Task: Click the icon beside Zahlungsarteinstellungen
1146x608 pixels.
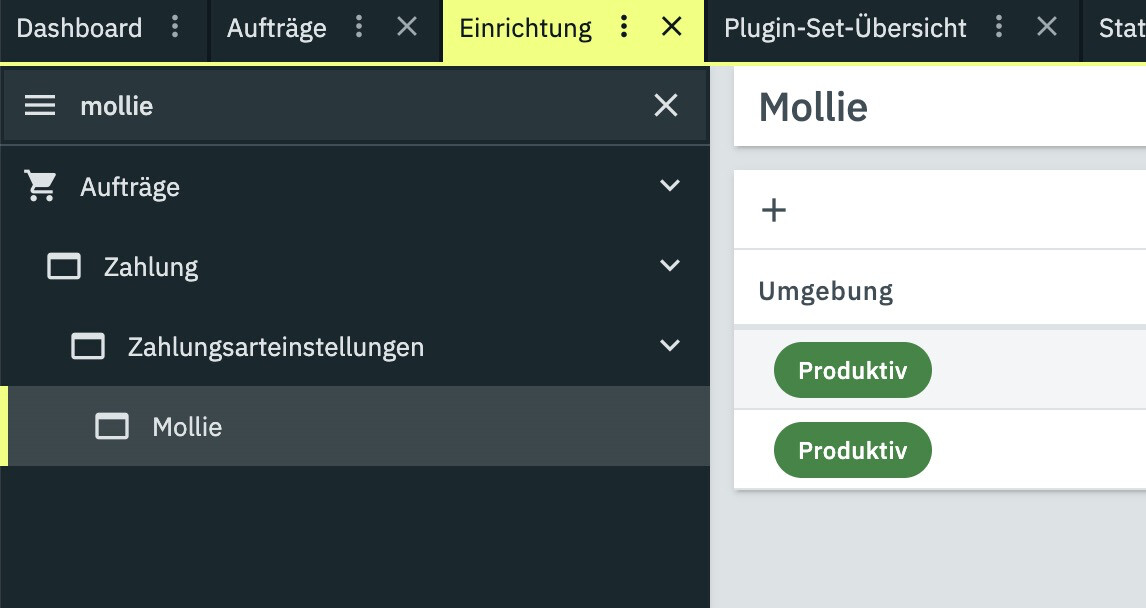Action: 88,346
